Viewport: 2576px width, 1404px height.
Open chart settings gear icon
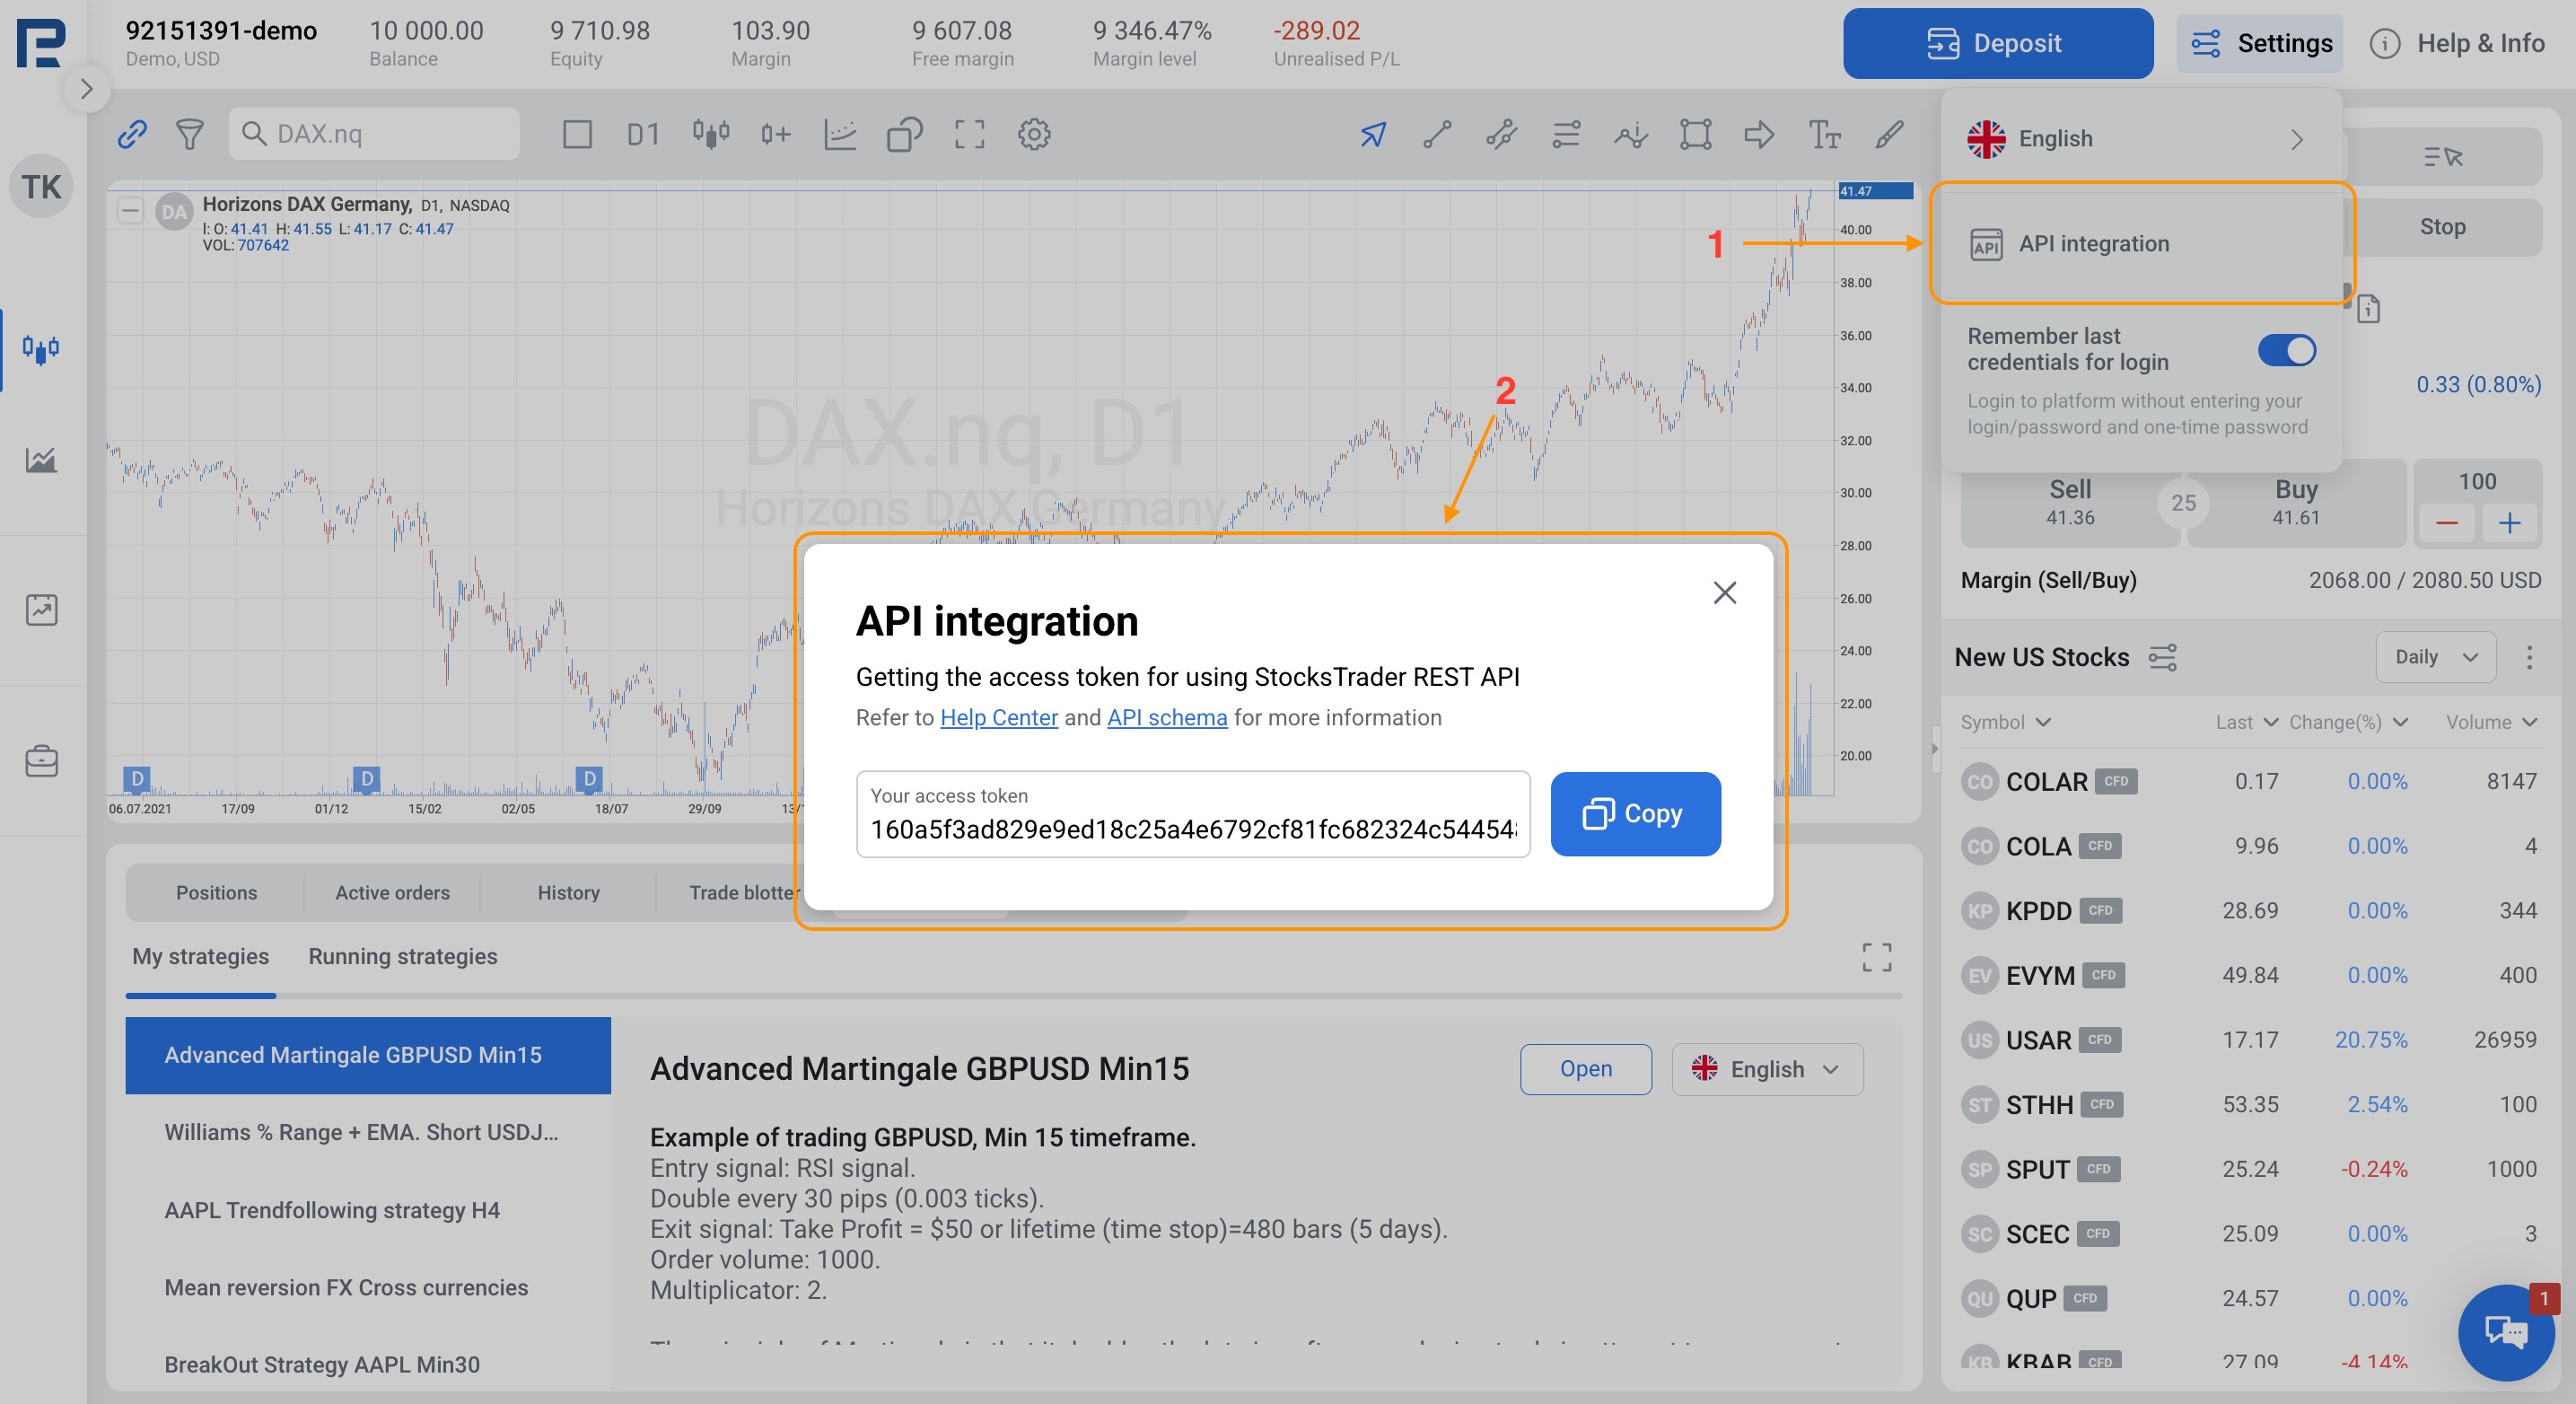tap(1034, 134)
